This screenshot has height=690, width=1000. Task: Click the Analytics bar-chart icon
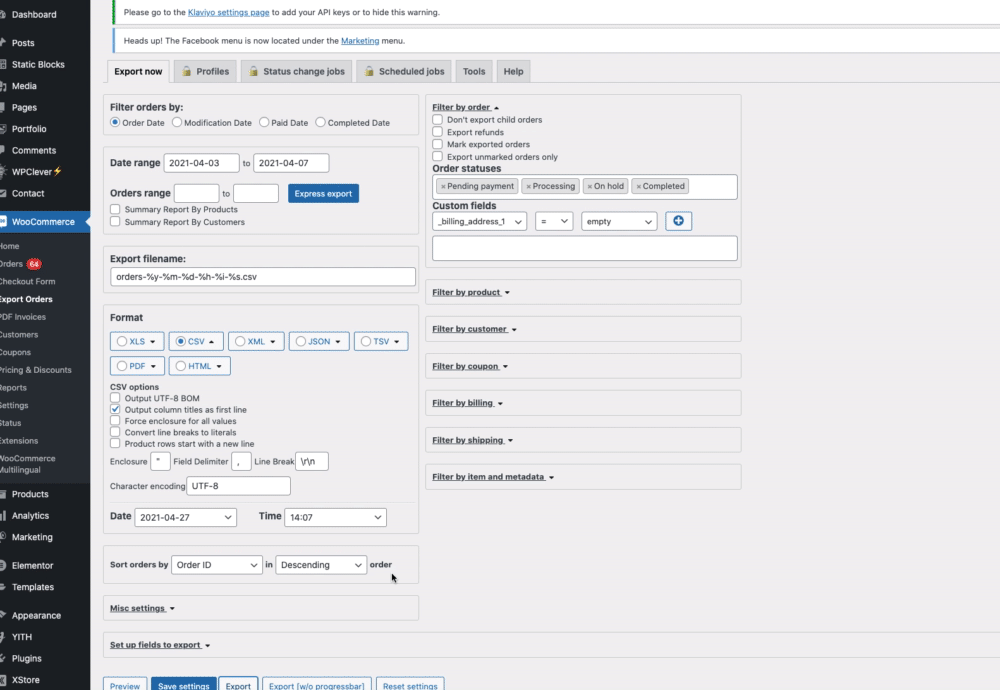pyautogui.click(x=3, y=516)
